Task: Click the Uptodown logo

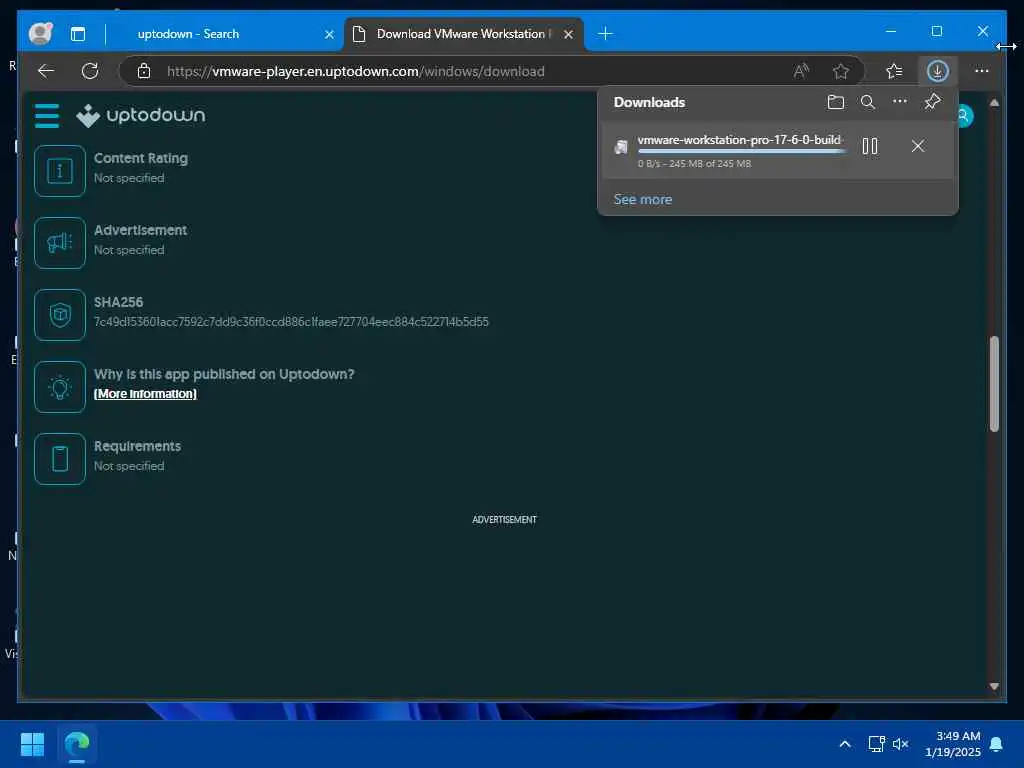Action: (140, 116)
